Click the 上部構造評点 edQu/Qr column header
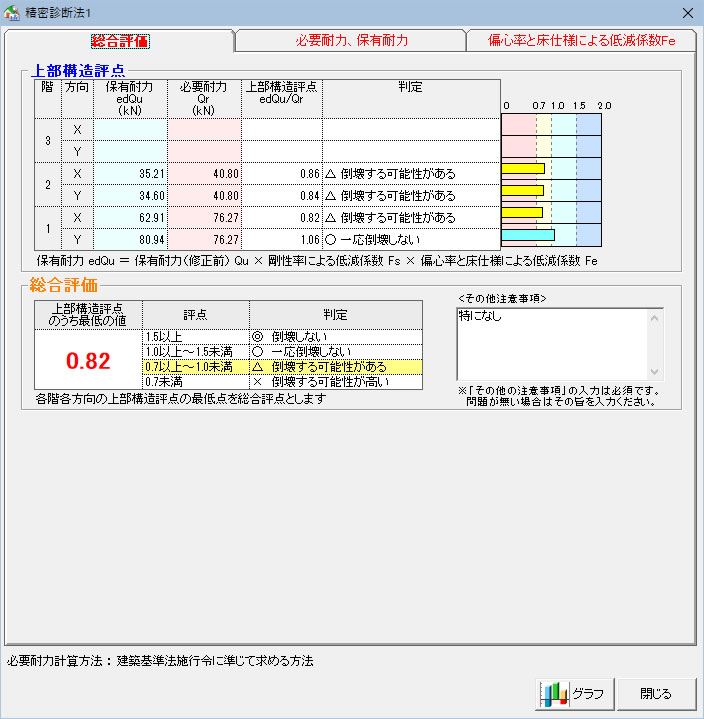This screenshot has height=719, width=704. 282,99
